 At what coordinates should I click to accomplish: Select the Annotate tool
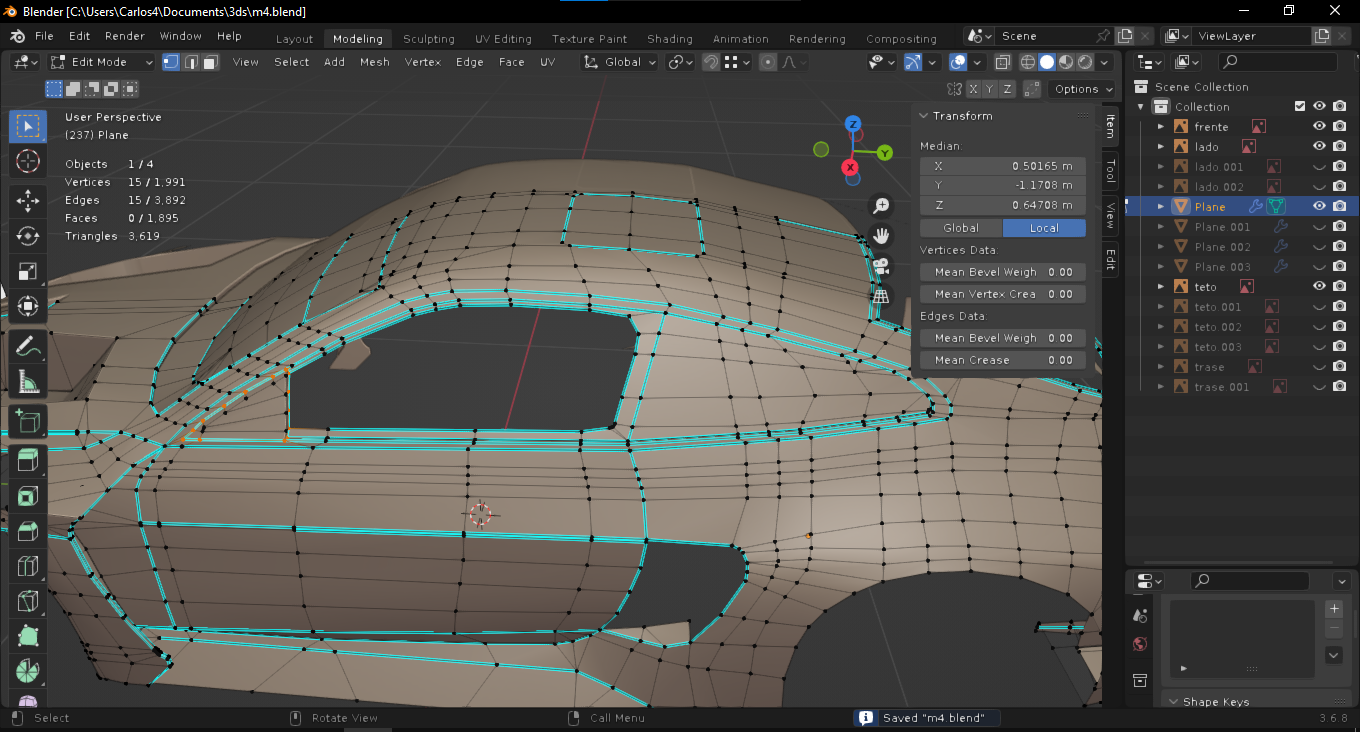28,346
